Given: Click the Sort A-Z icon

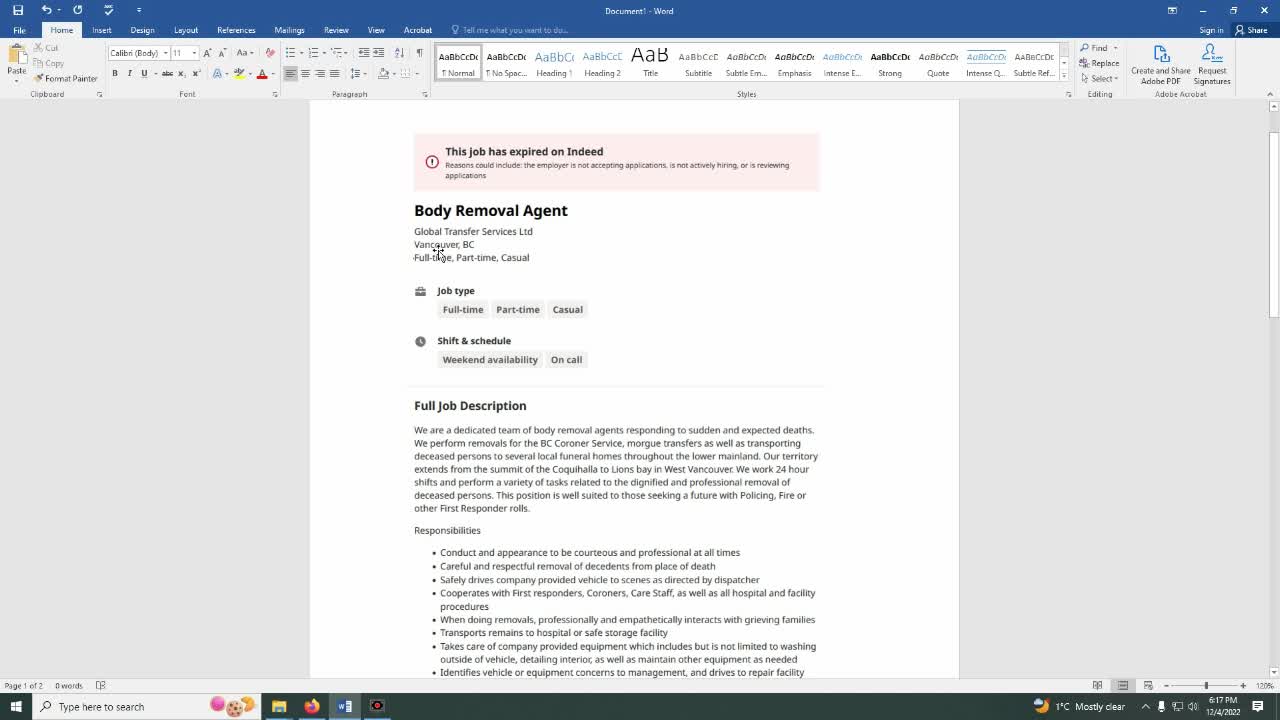Looking at the screenshot, I should point(399,53).
